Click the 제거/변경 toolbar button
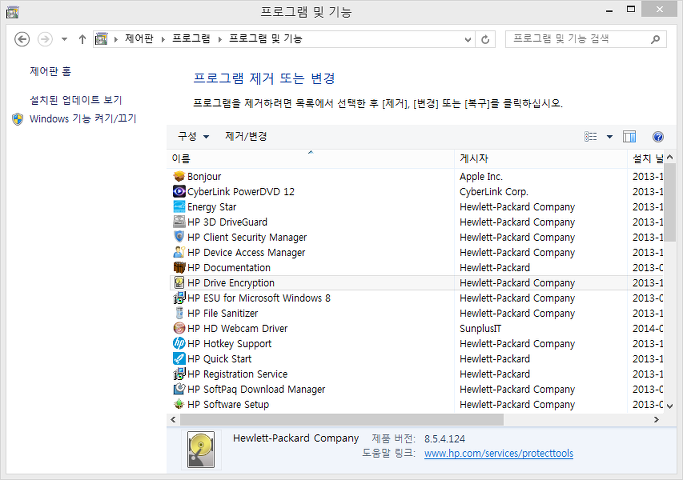 [246, 137]
